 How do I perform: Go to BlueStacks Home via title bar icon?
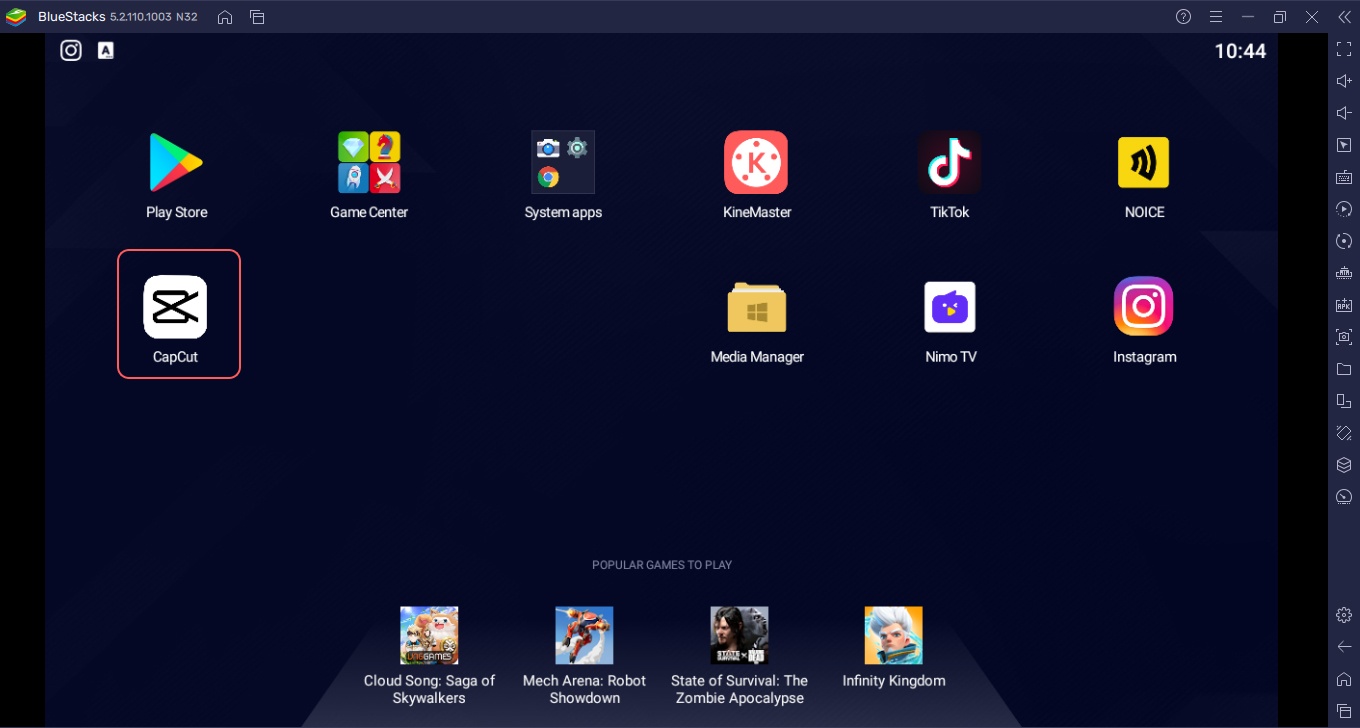pyautogui.click(x=225, y=17)
